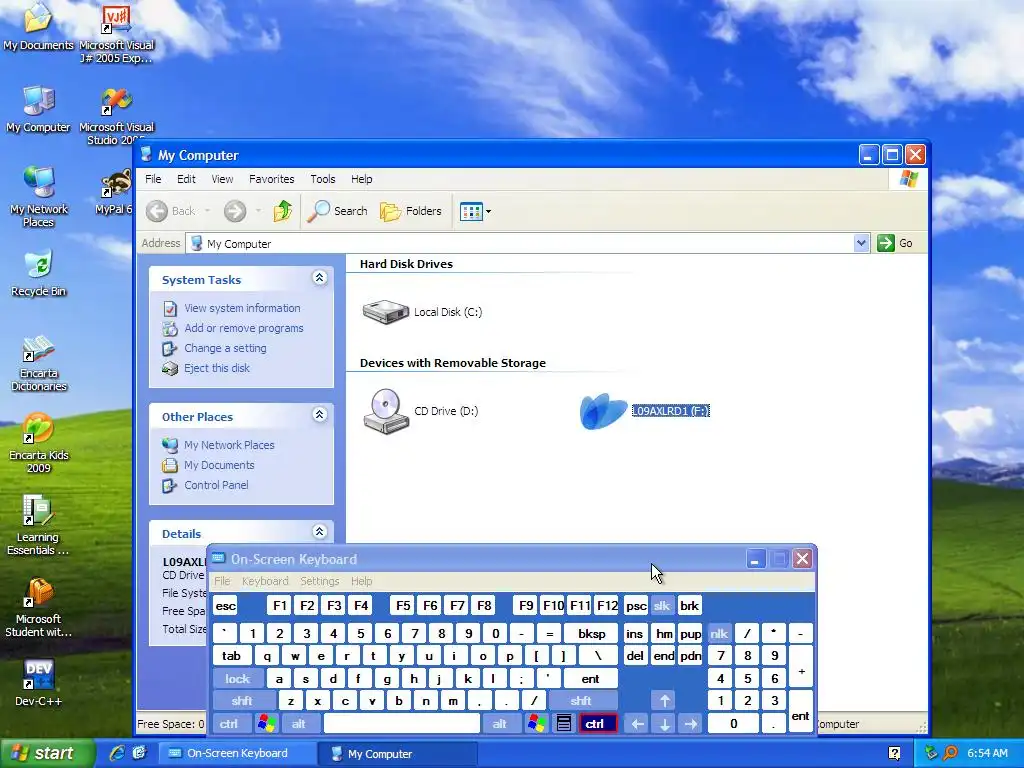Collapse the System Tasks panel
Screen dimensions: 1024x768
[x=319, y=278]
